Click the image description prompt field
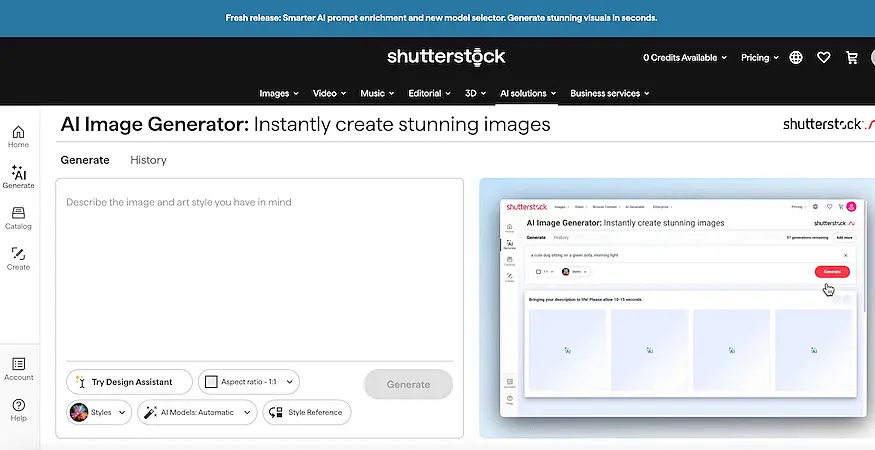This screenshot has height=450, width=875. click(259, 270)
